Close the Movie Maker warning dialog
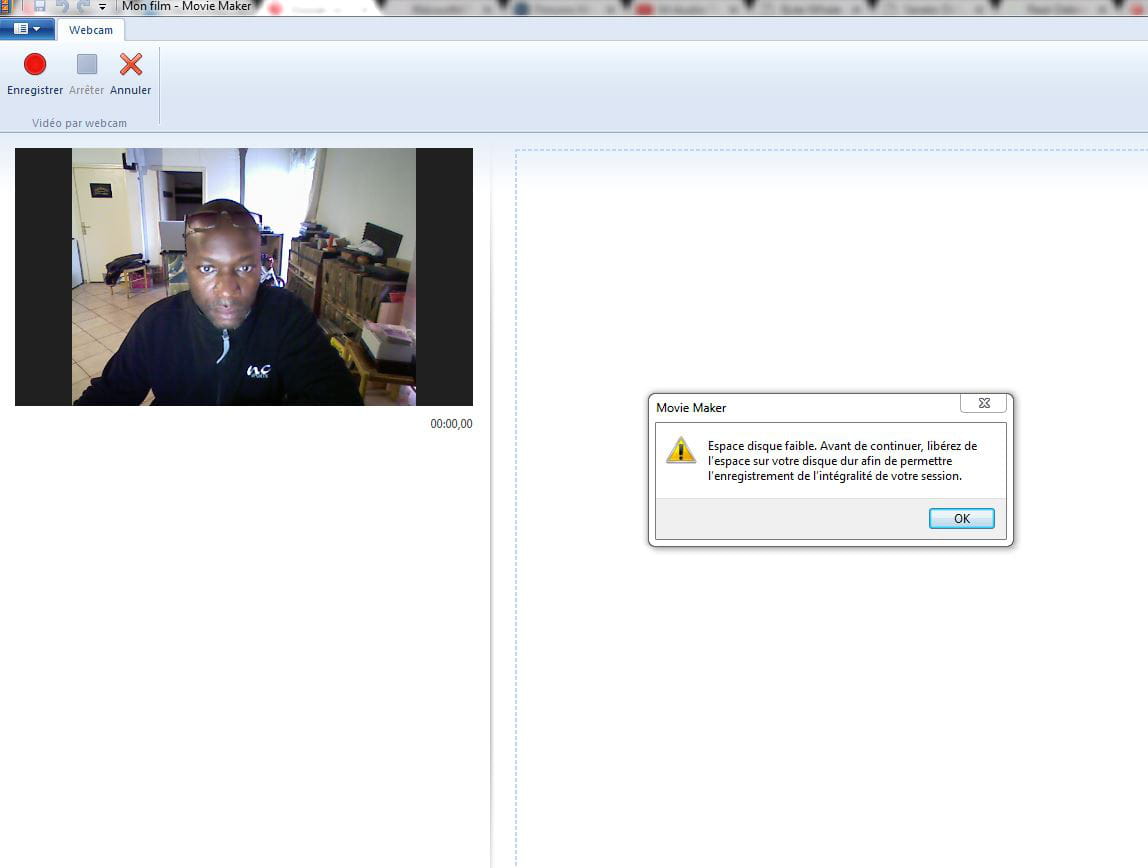This screenshot has width=1148, height=868. (984, 403)
